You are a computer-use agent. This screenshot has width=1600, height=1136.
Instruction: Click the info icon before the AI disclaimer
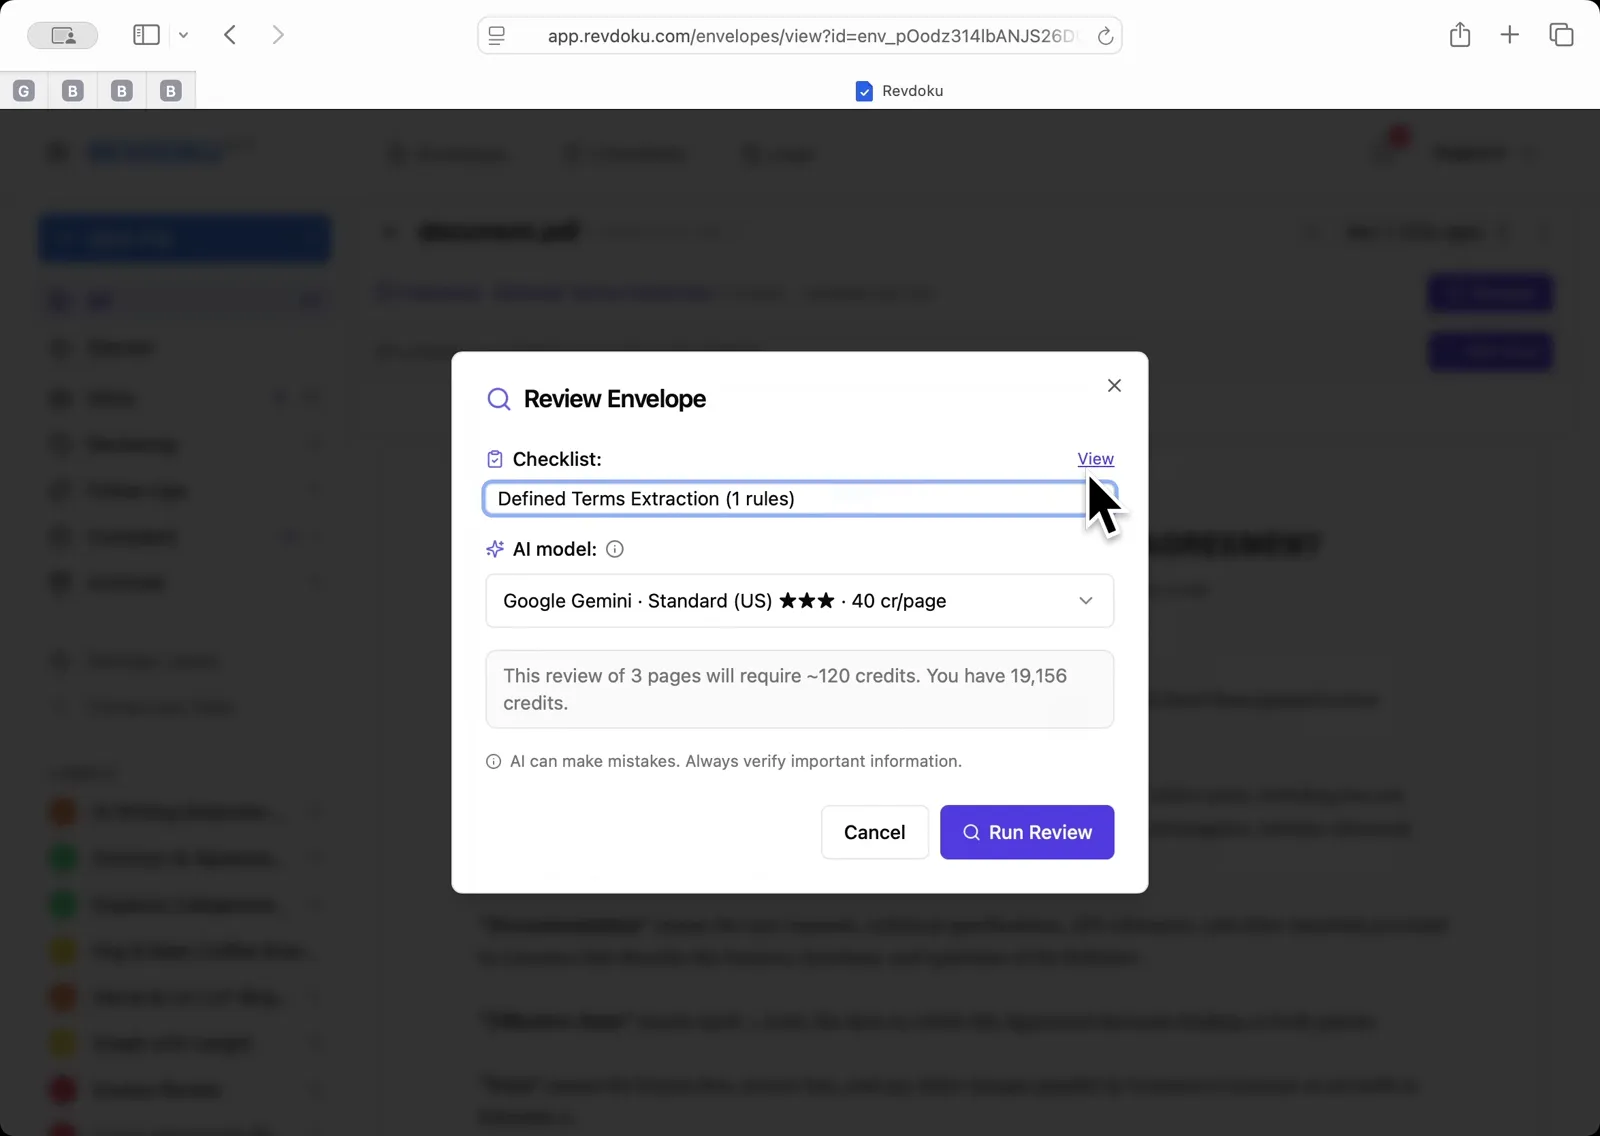[x=494, y=761]
